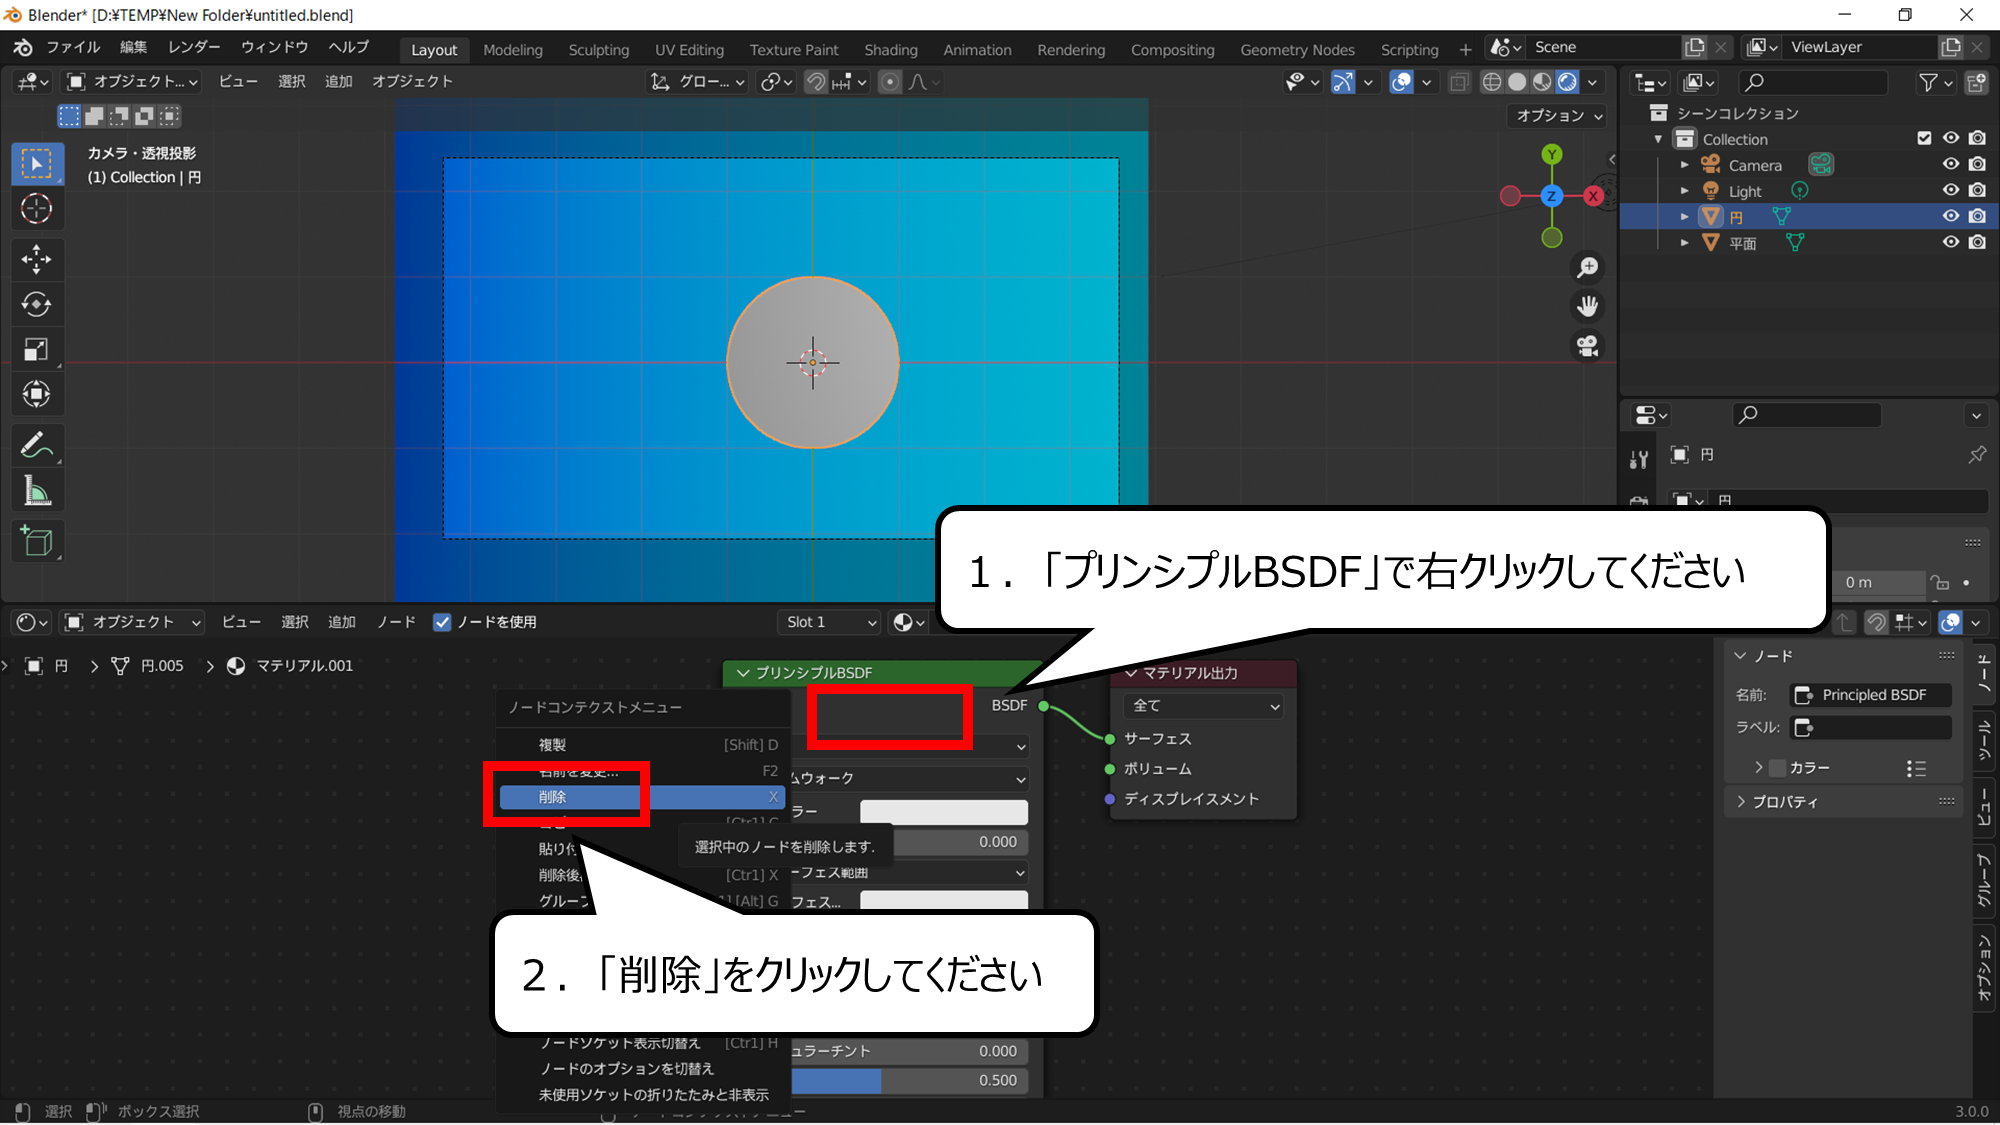Hide the 平面 object in viewport
The width and height of the screenshot is (2000, 1125).
(1950, 242)
